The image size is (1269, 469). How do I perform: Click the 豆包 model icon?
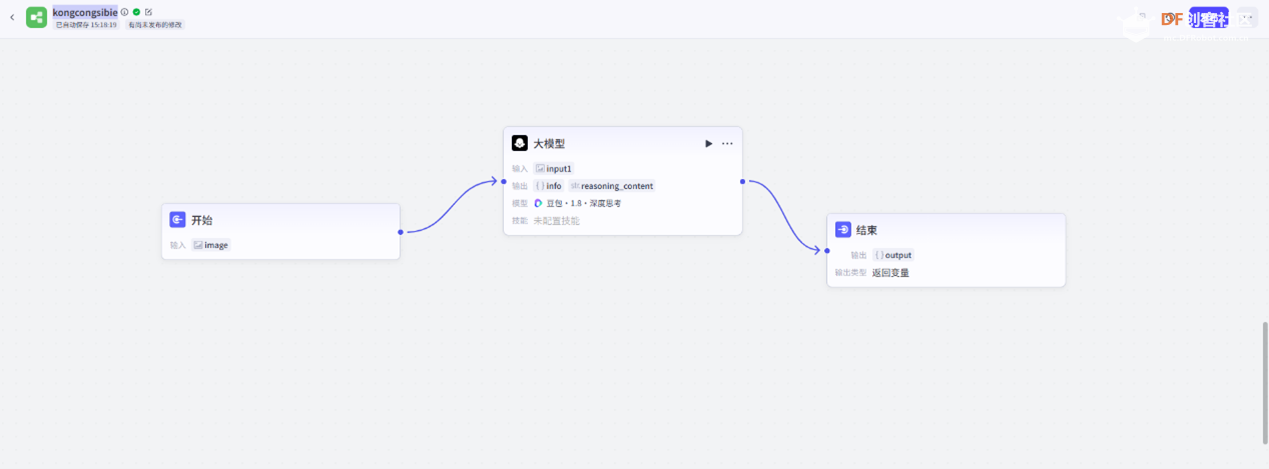point(538,203)
